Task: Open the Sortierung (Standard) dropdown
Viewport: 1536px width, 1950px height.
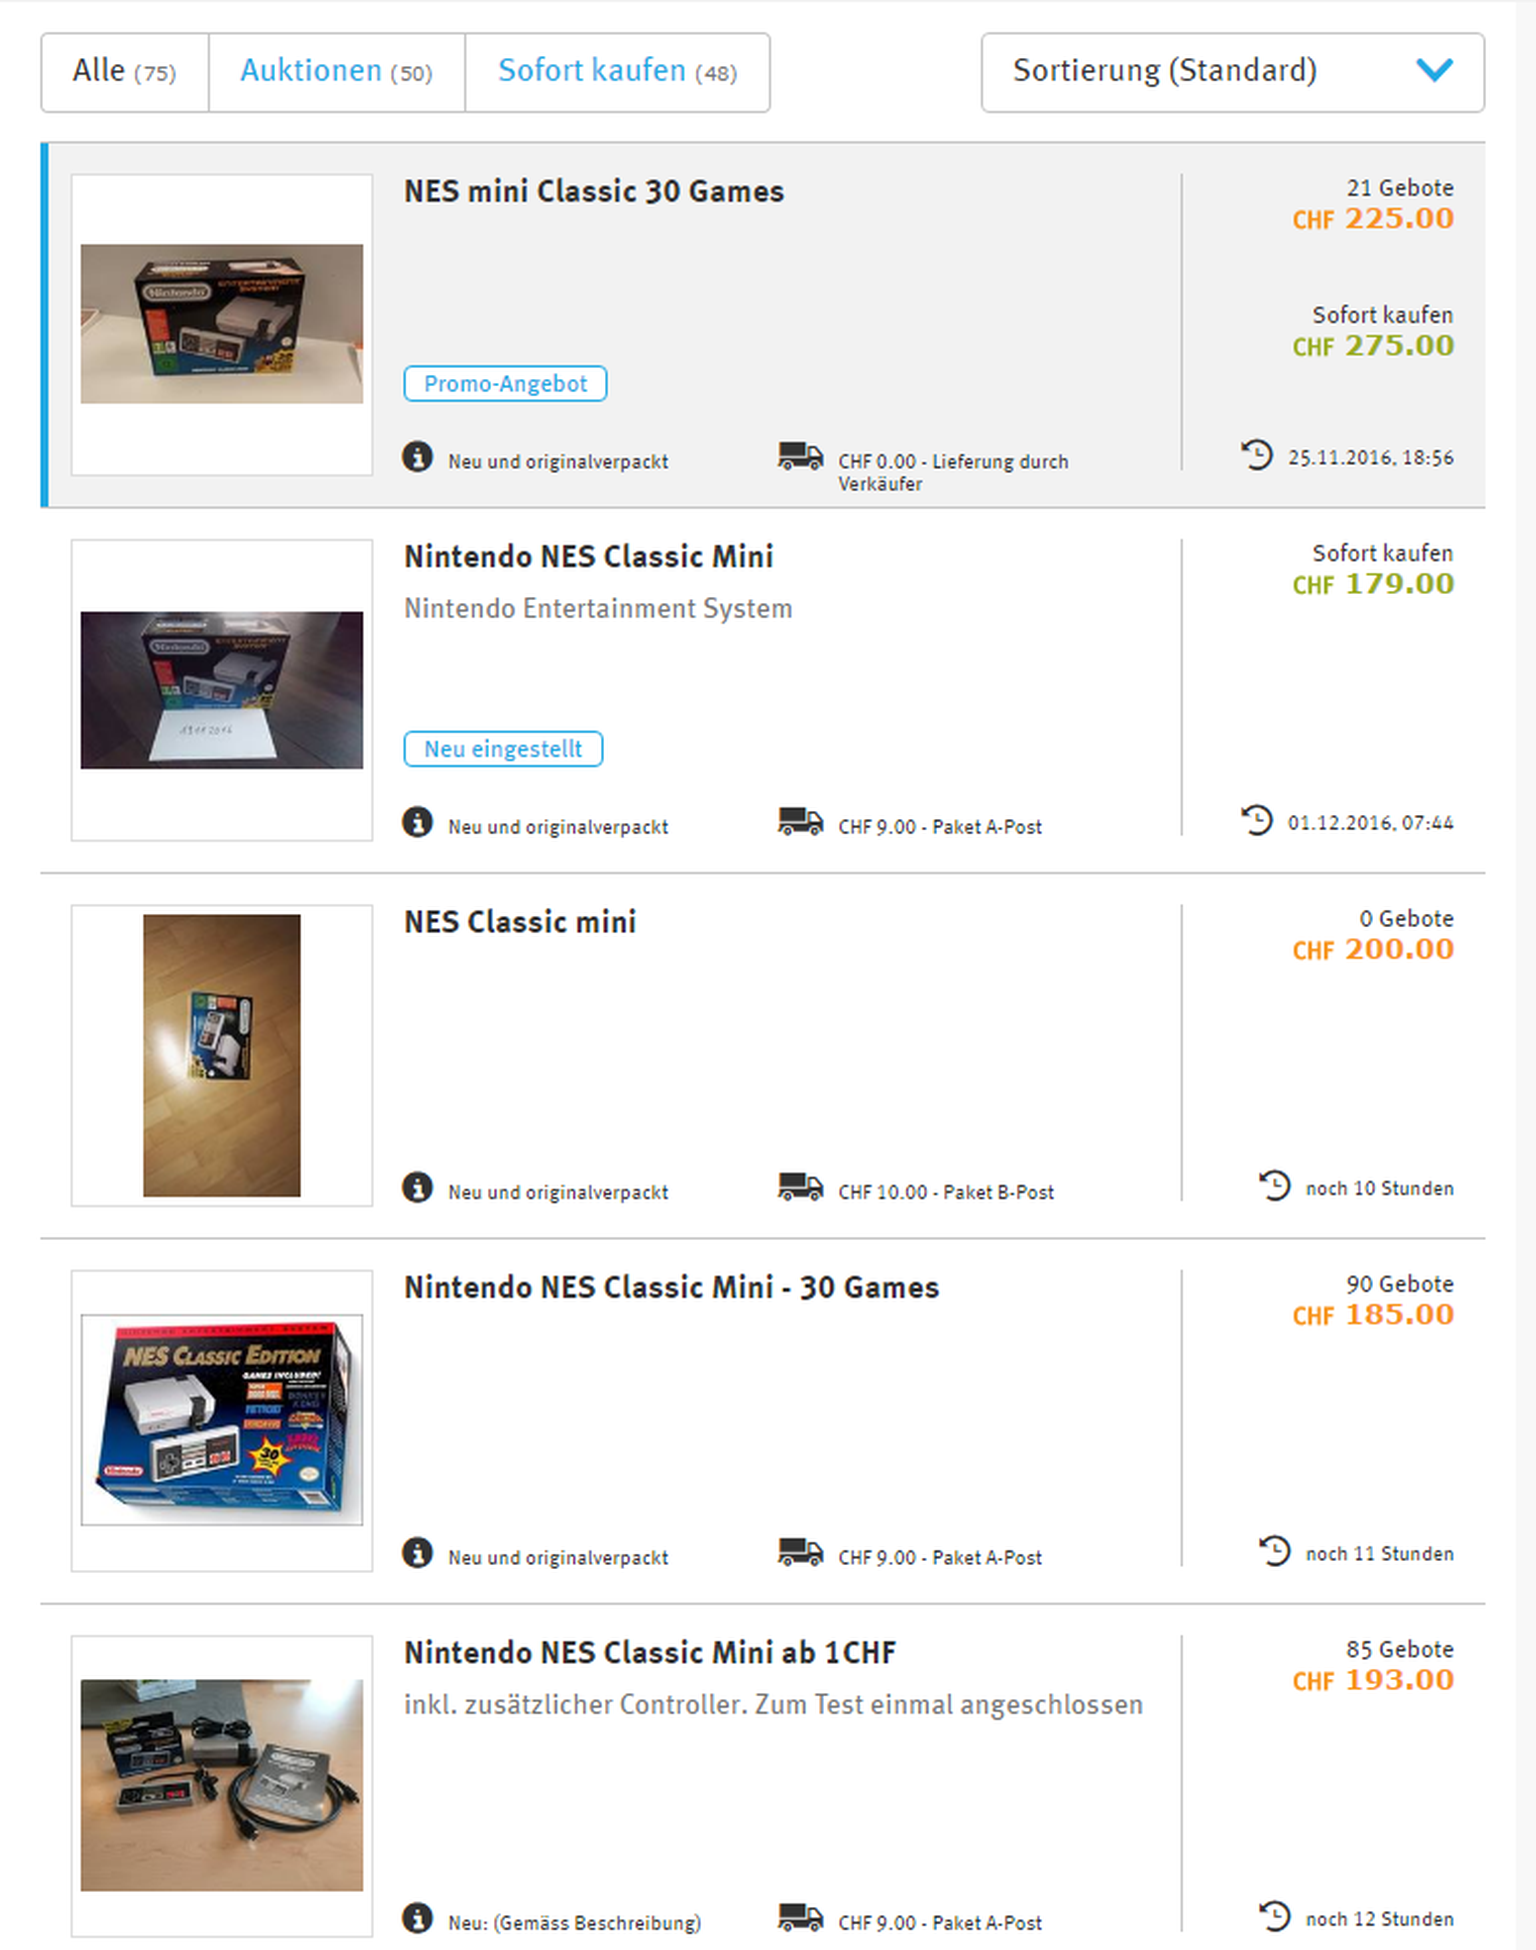Action: [x=1233, y=72]
